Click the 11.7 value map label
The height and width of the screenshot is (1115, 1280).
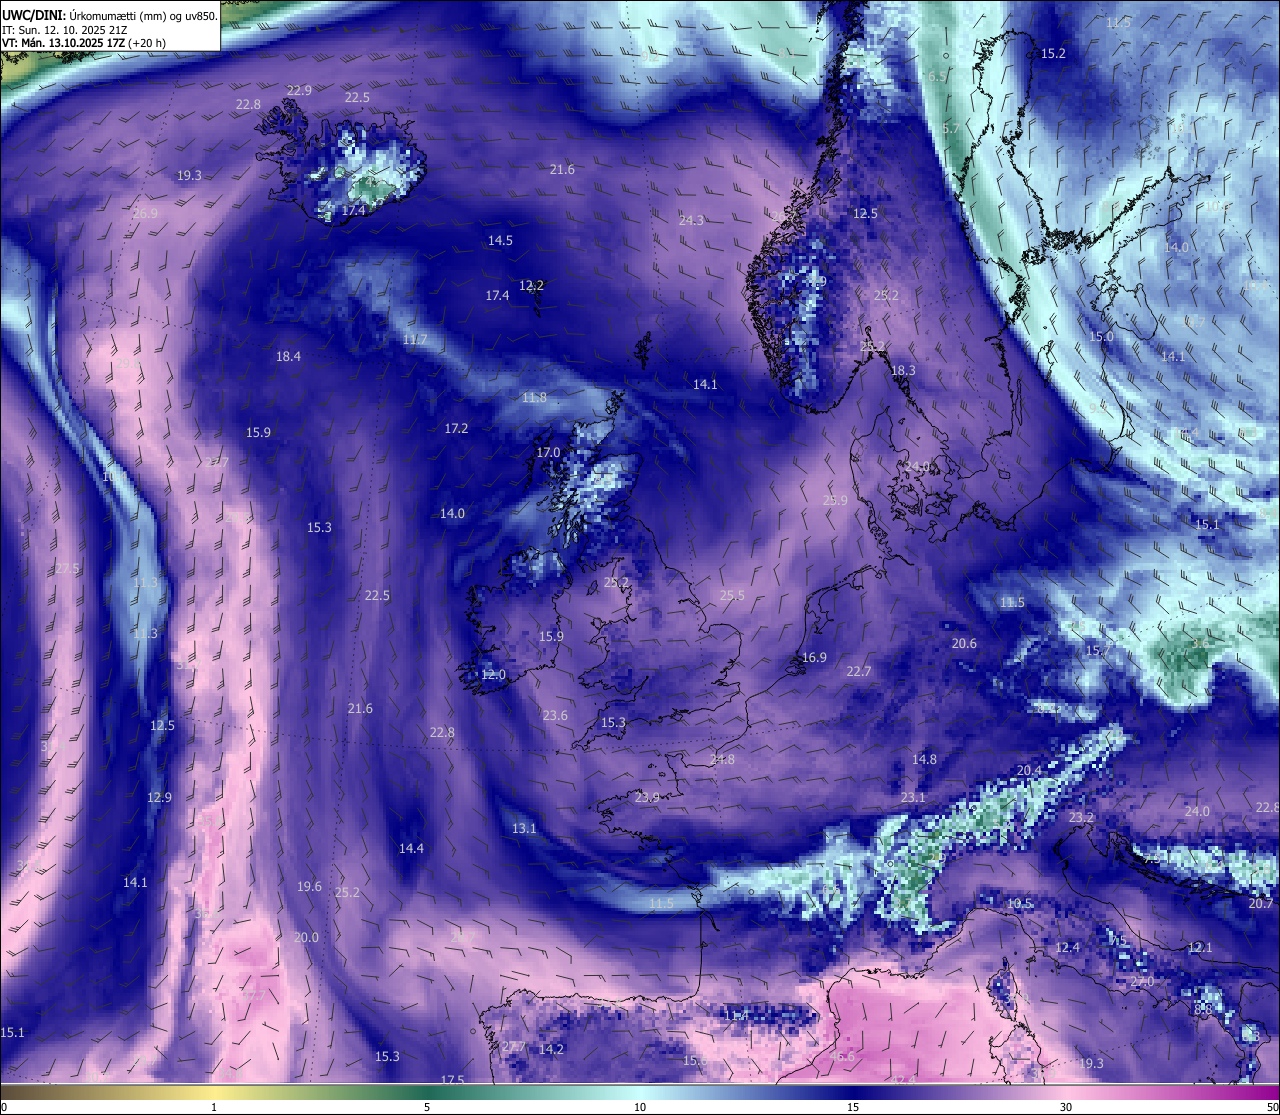[415, 340]
